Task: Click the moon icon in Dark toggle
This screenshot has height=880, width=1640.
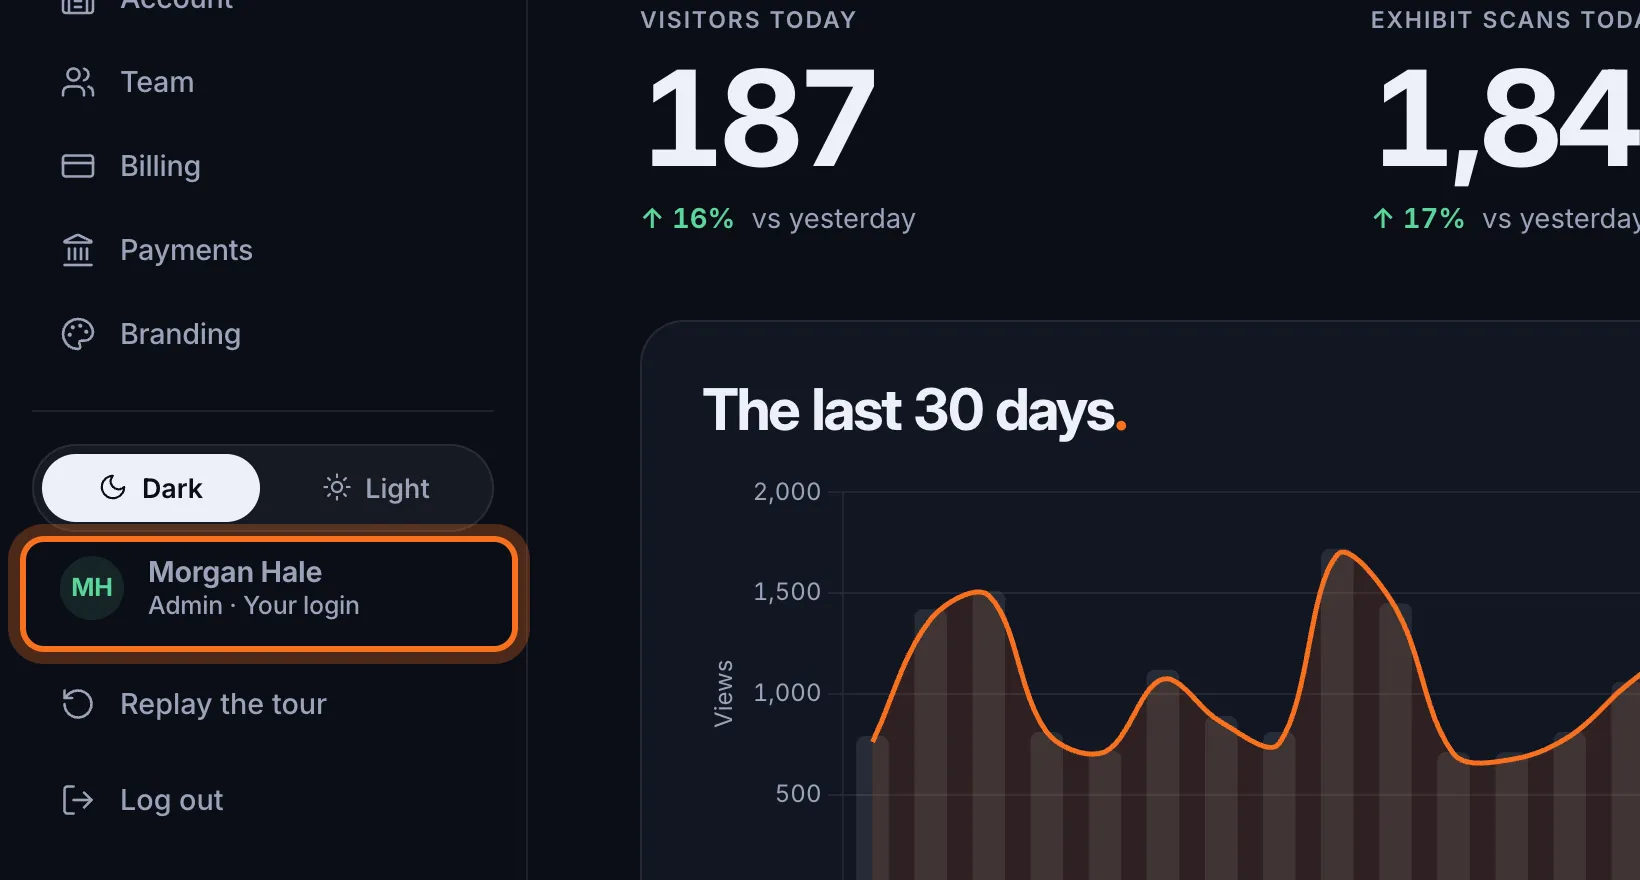Action: click(x=113, y=488)
